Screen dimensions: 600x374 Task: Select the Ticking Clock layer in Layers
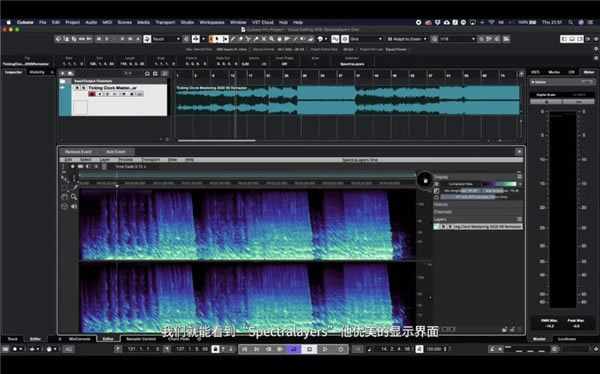click(478, 227)
